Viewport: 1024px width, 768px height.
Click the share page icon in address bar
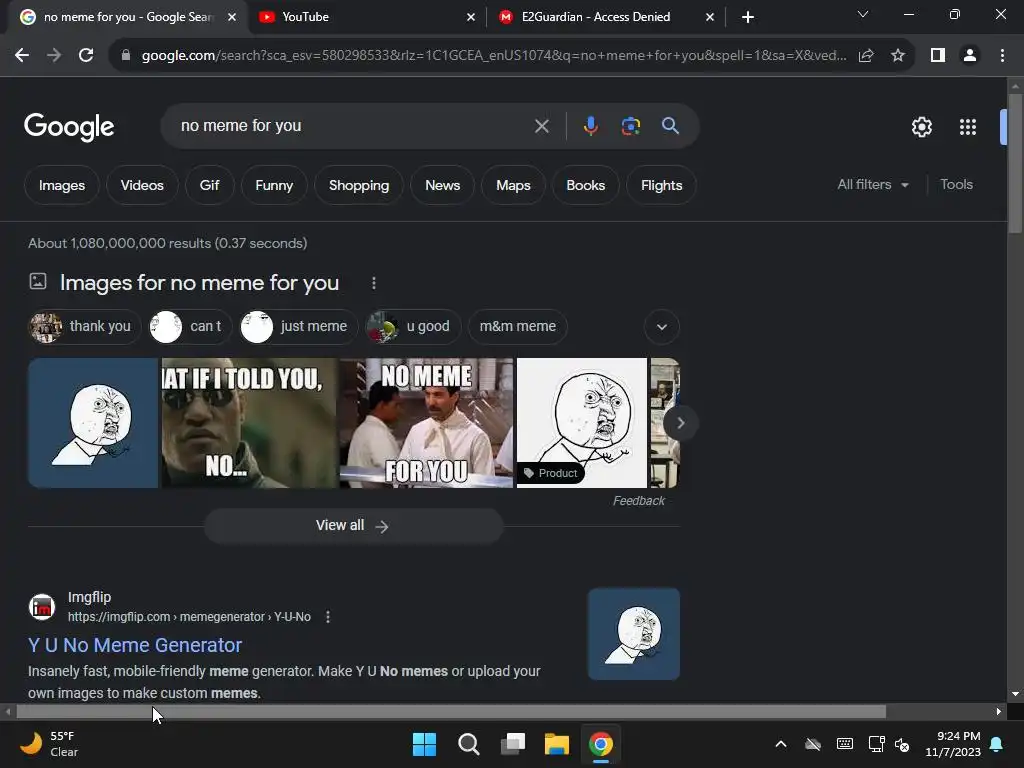pos(866,56)
